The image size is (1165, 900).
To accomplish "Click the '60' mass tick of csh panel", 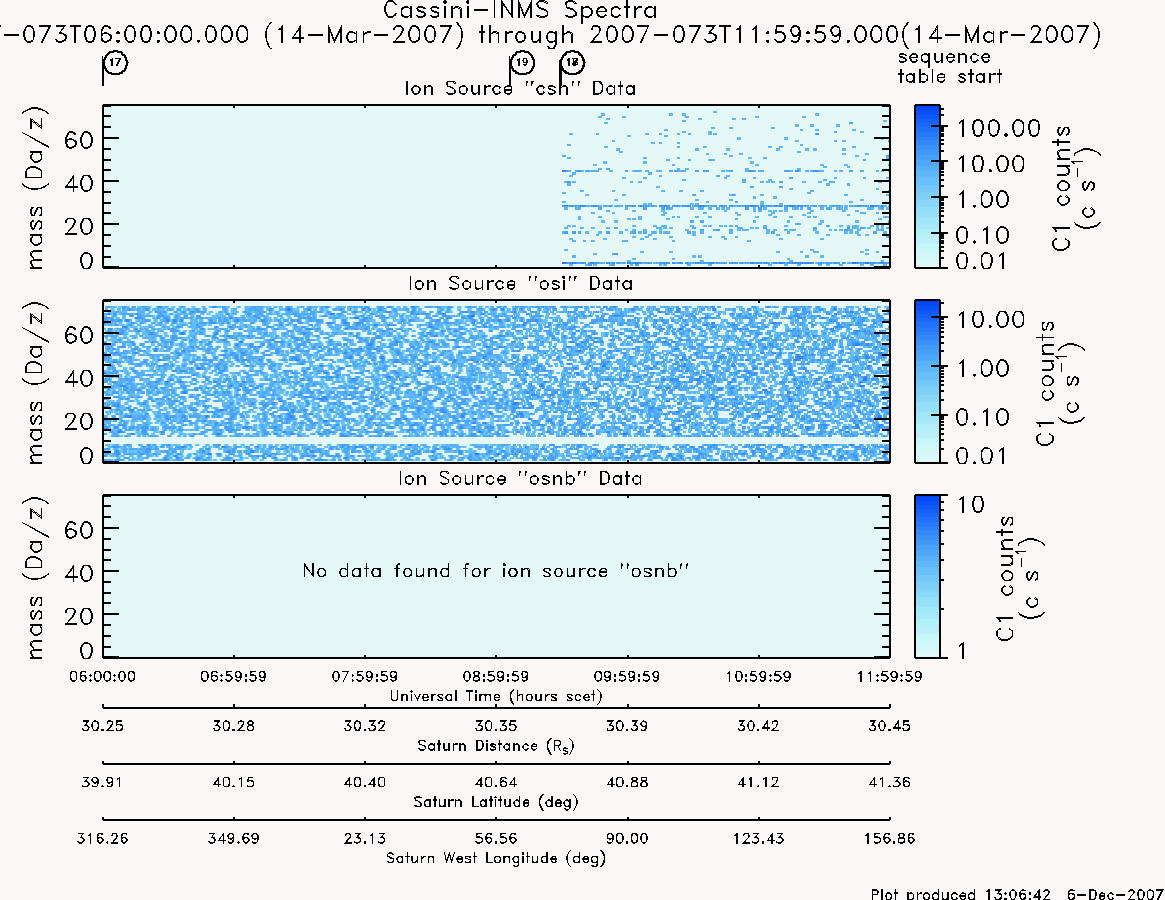I will tap(79, 139).
